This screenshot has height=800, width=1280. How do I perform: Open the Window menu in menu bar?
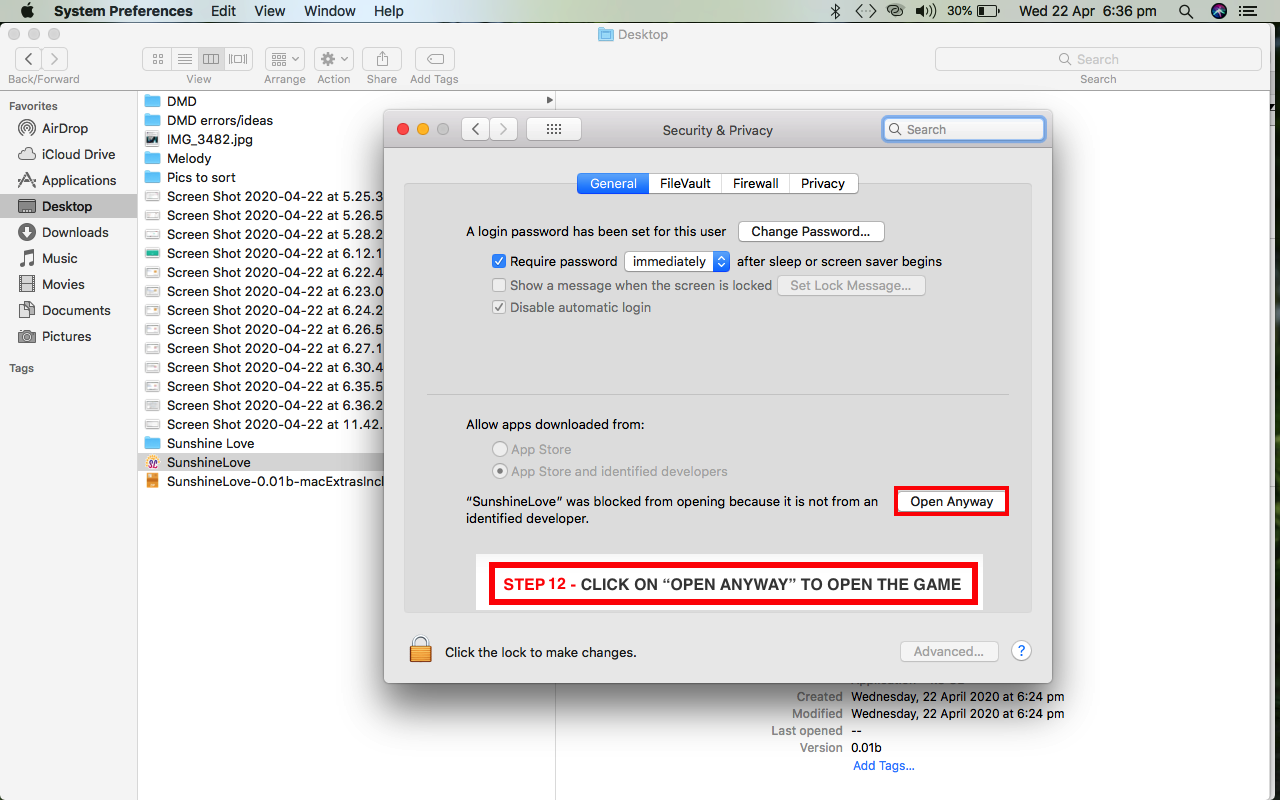click(329, 11)
